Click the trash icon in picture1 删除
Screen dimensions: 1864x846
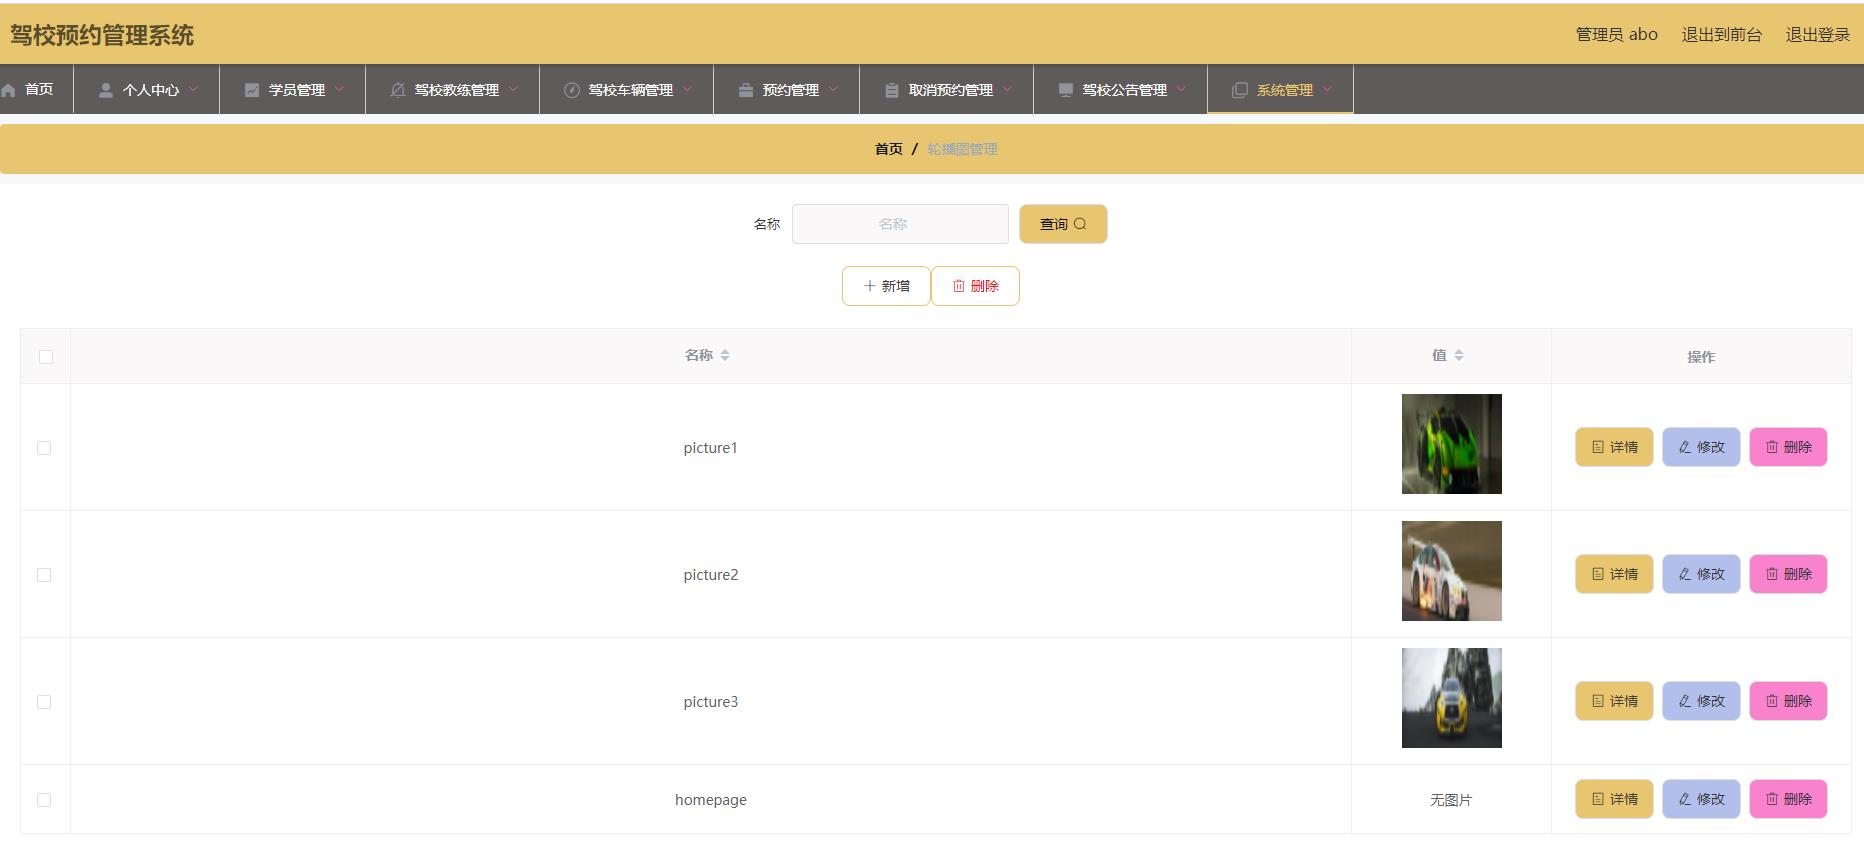pyautogui.click(x=1772, y=447)
